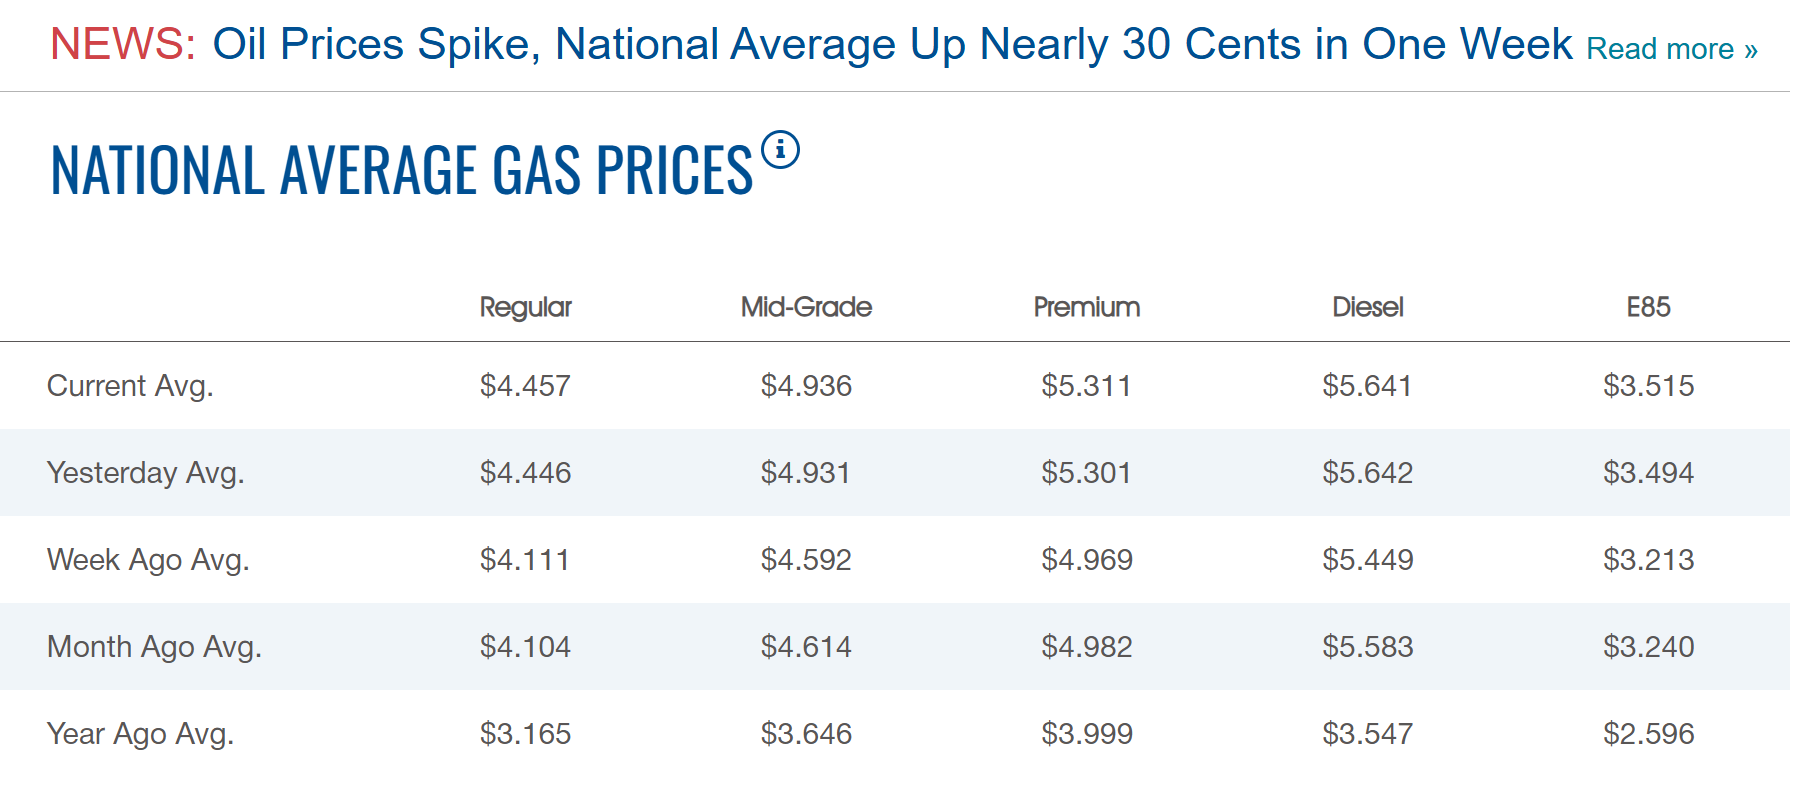The width and height of the screenshot is (1808, 798).
Task: Click the year ago E85 price $2.596
Action: tap(1648, 734)
